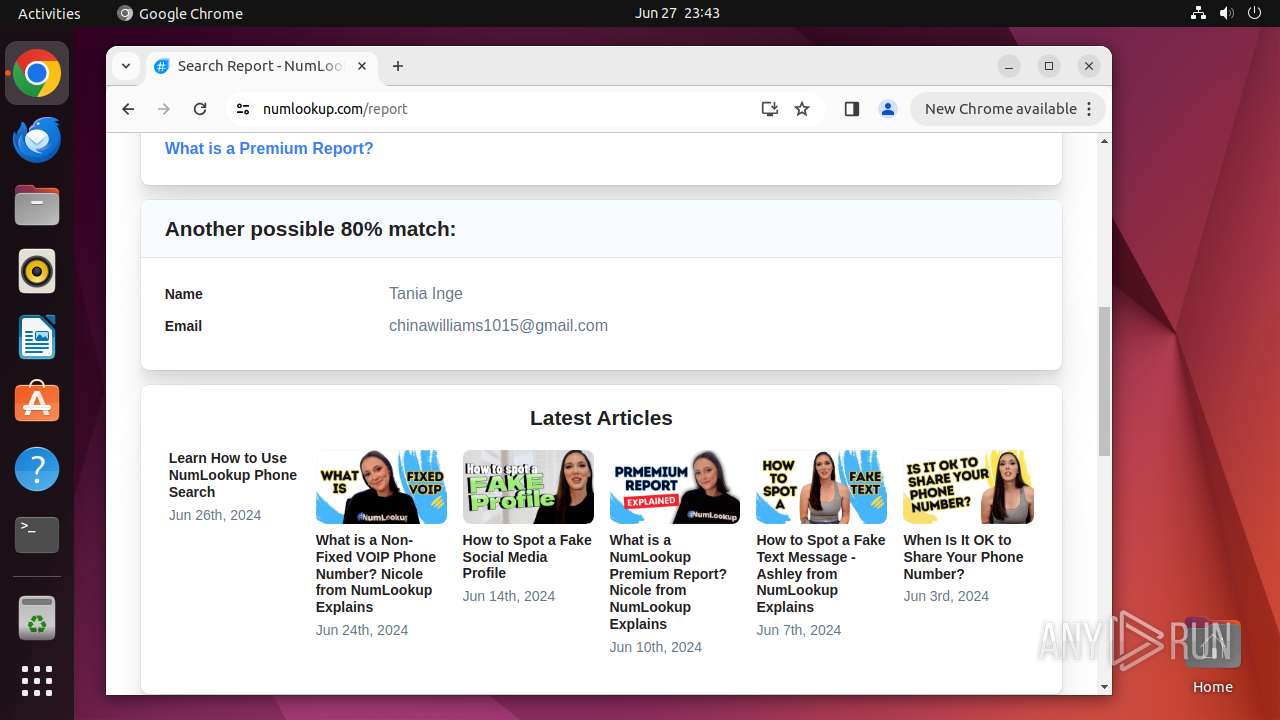
Task: Reload the numlookup report page
Action: pyautogui.click(x=200, y=109)
